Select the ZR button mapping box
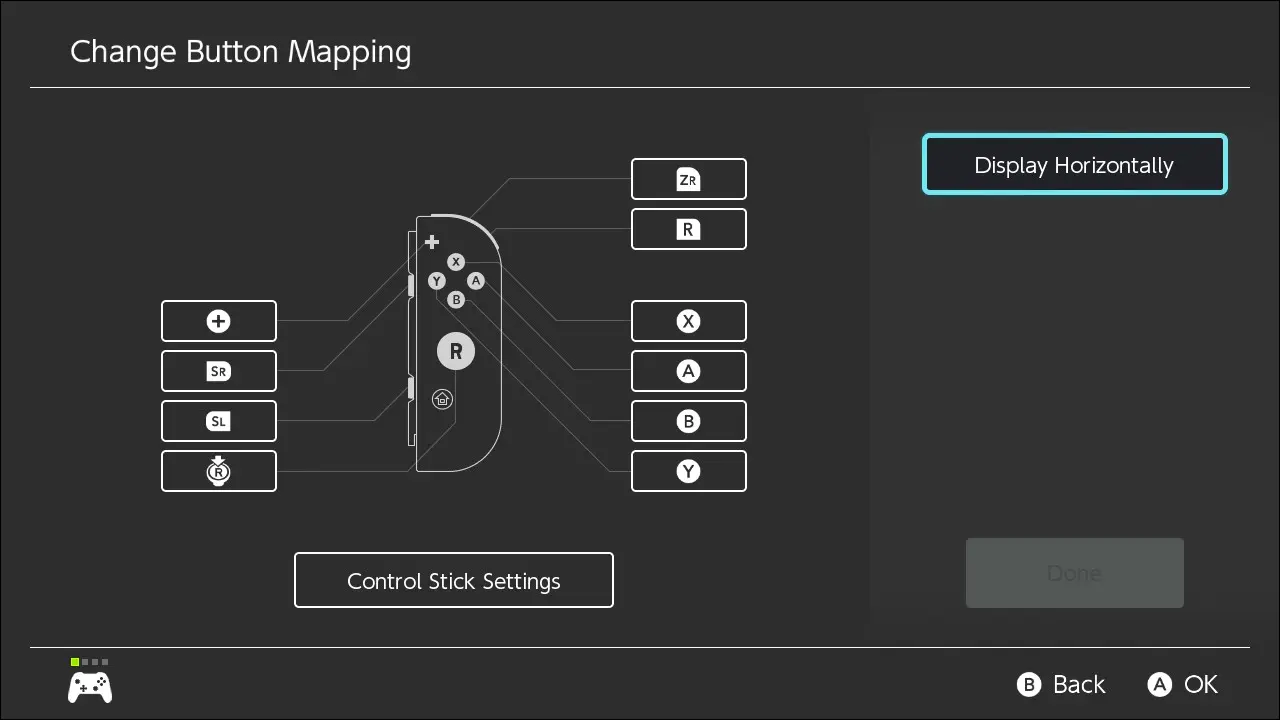1280x720 pixels. (689, 179)
